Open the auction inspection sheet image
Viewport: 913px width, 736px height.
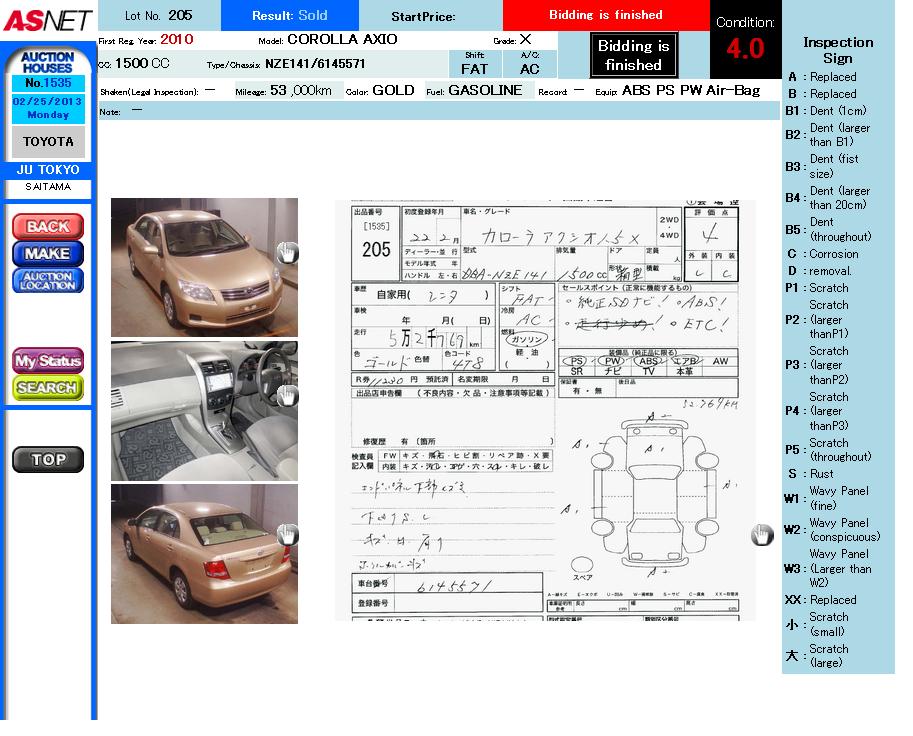pos(545,410)
